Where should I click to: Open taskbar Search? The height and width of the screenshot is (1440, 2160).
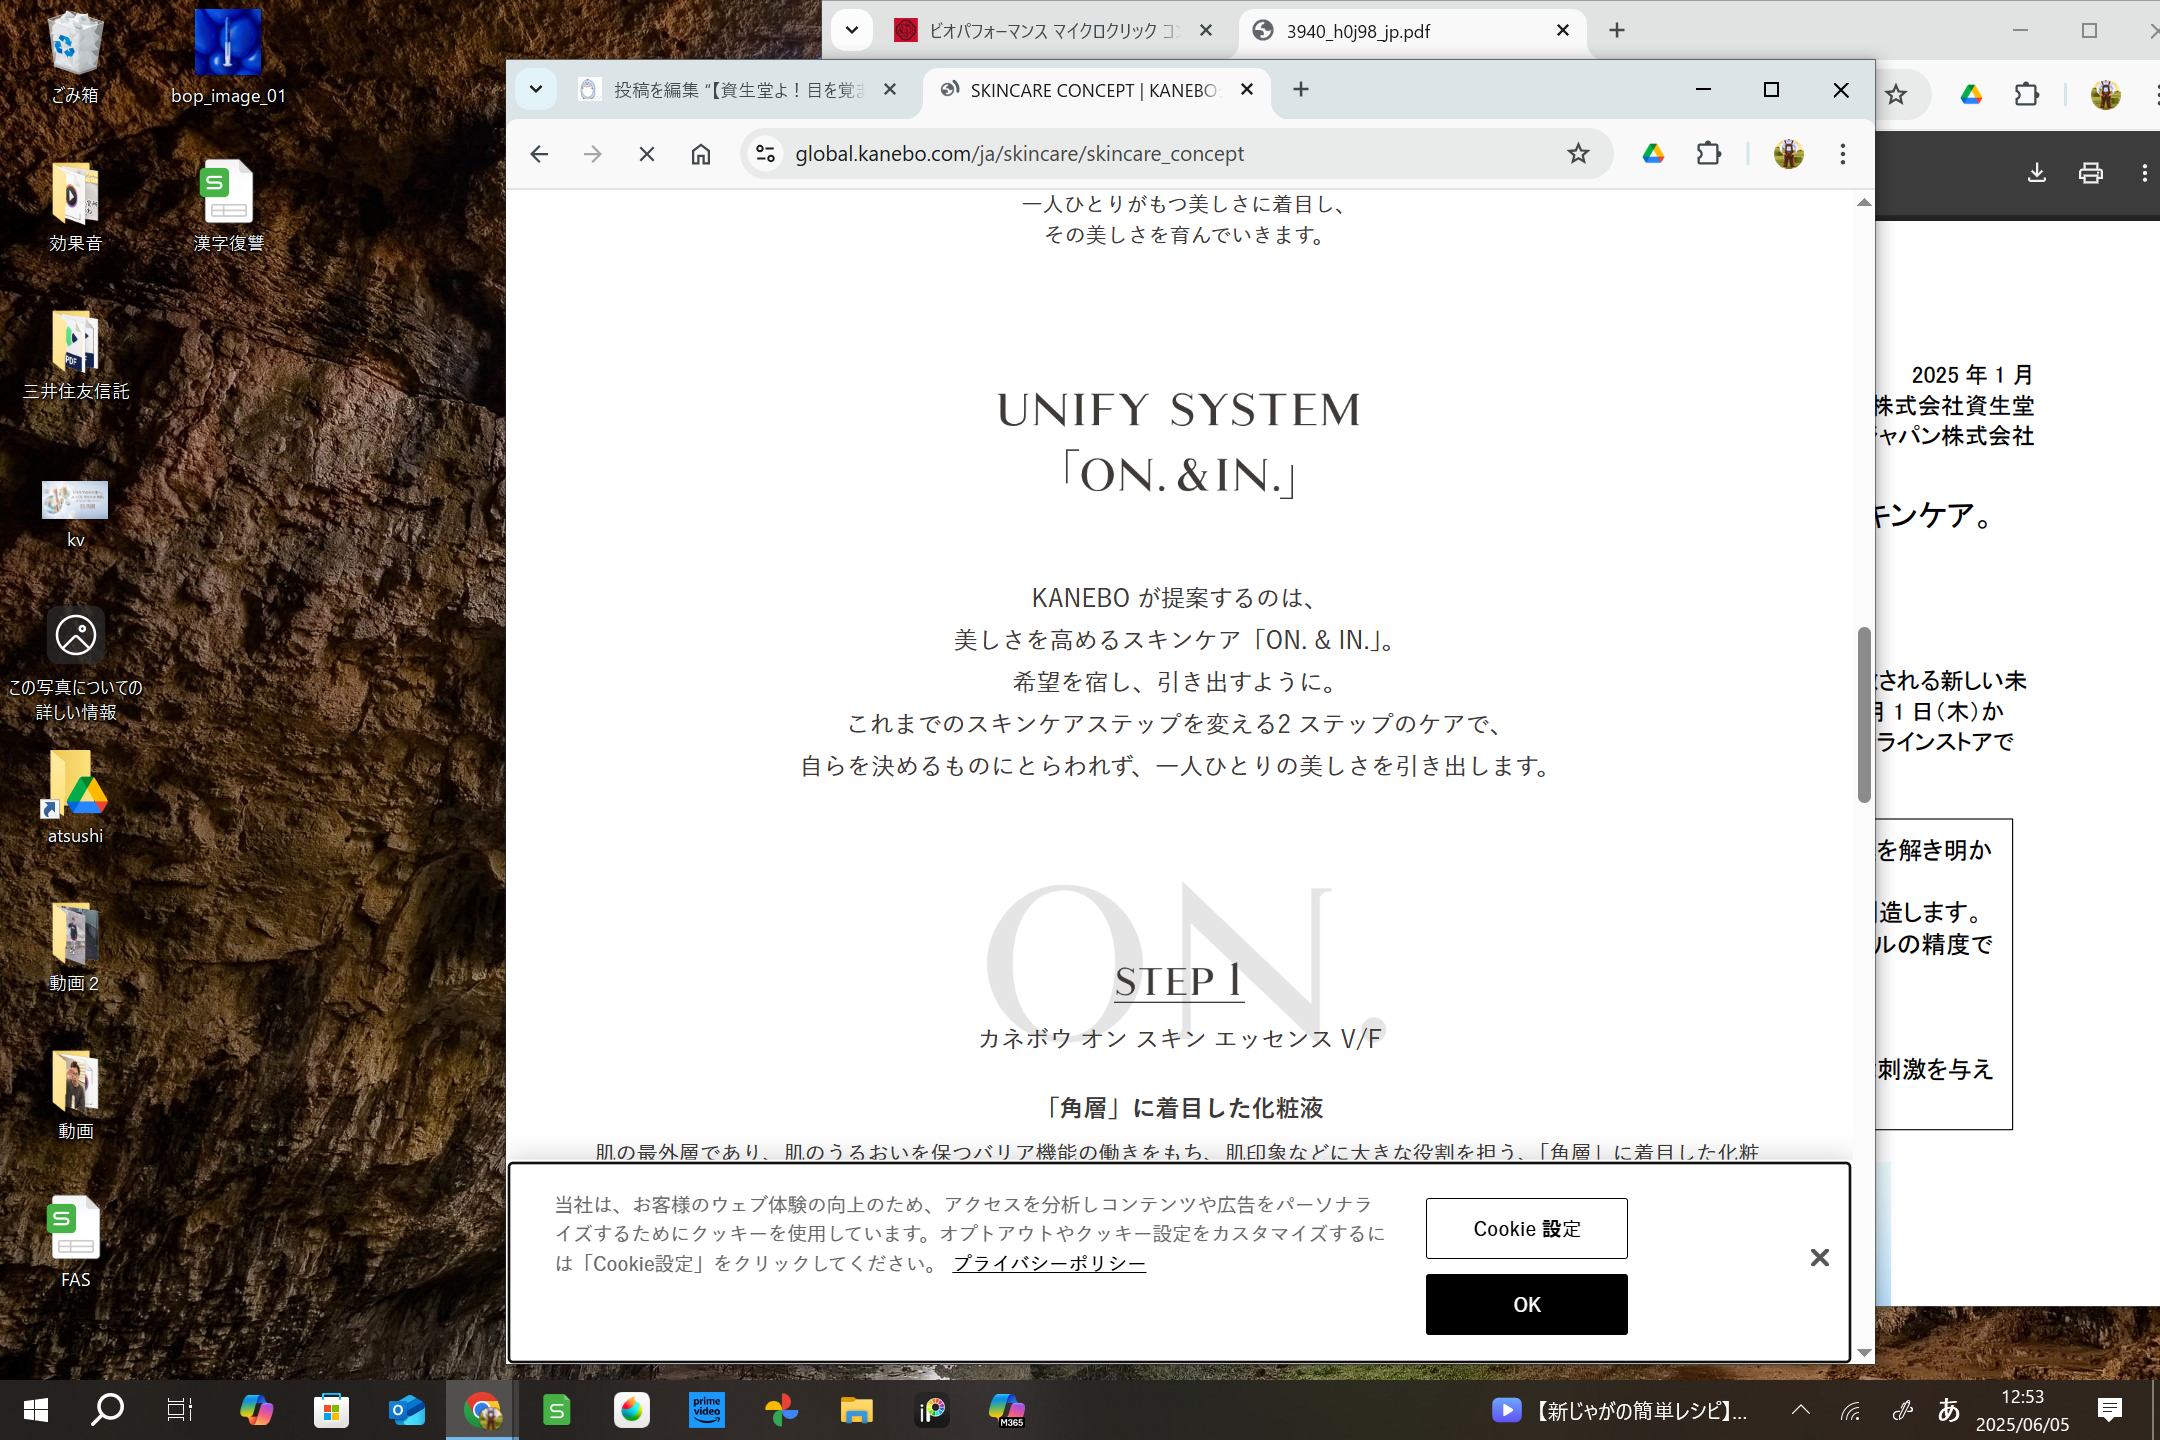(107, 1410)
